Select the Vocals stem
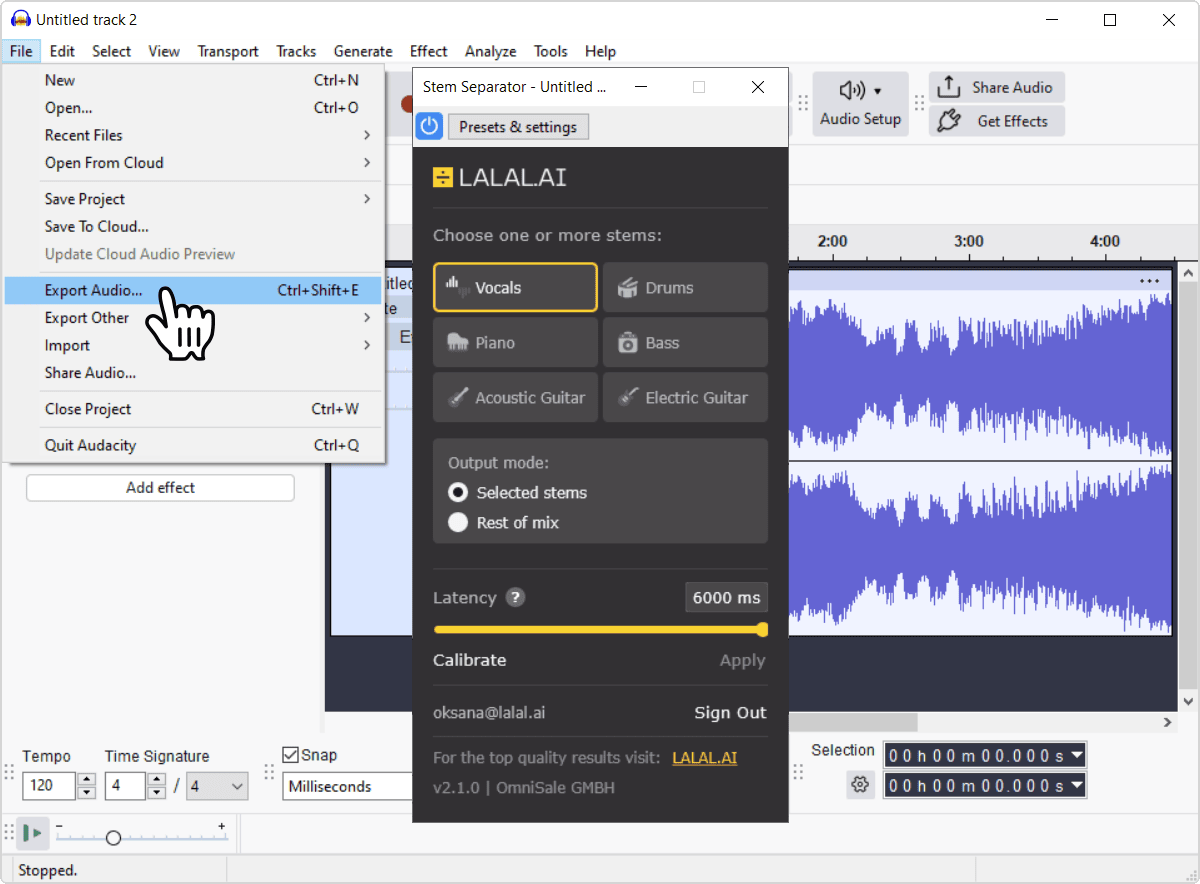The width and height of the screenshot is (1200, 884). coord(515,288)
